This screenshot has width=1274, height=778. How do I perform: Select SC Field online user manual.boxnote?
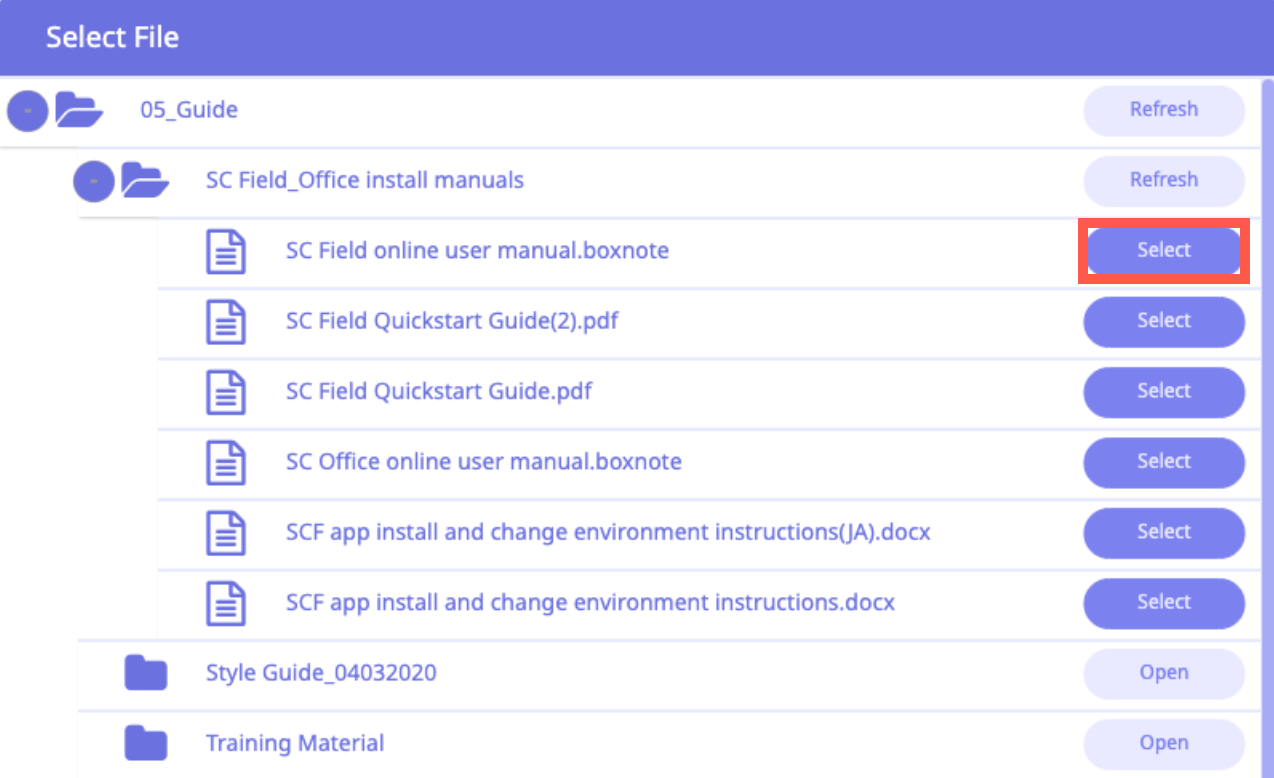click(x=1163, y=251)
